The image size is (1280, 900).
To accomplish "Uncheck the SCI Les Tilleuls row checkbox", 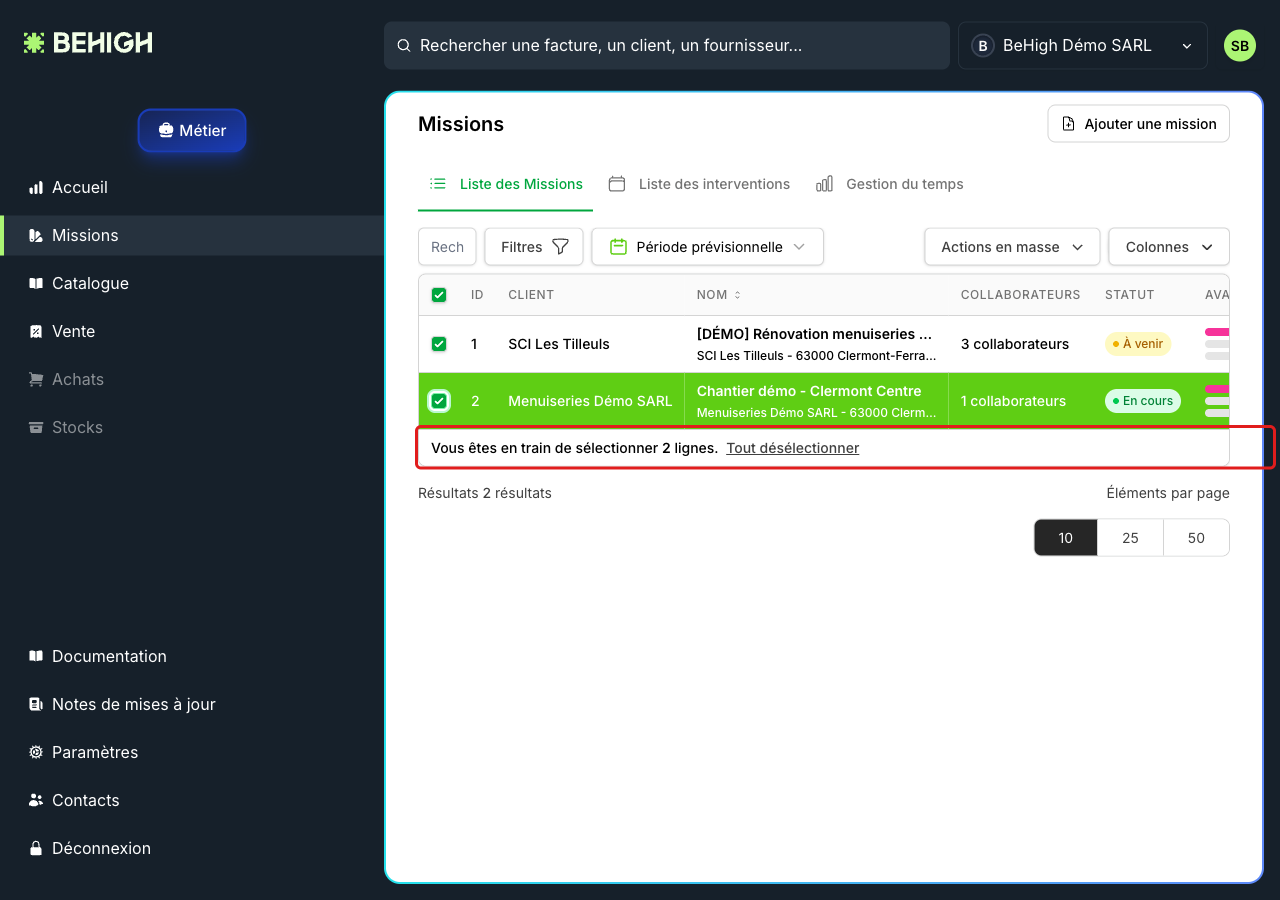I will point(439,344).
